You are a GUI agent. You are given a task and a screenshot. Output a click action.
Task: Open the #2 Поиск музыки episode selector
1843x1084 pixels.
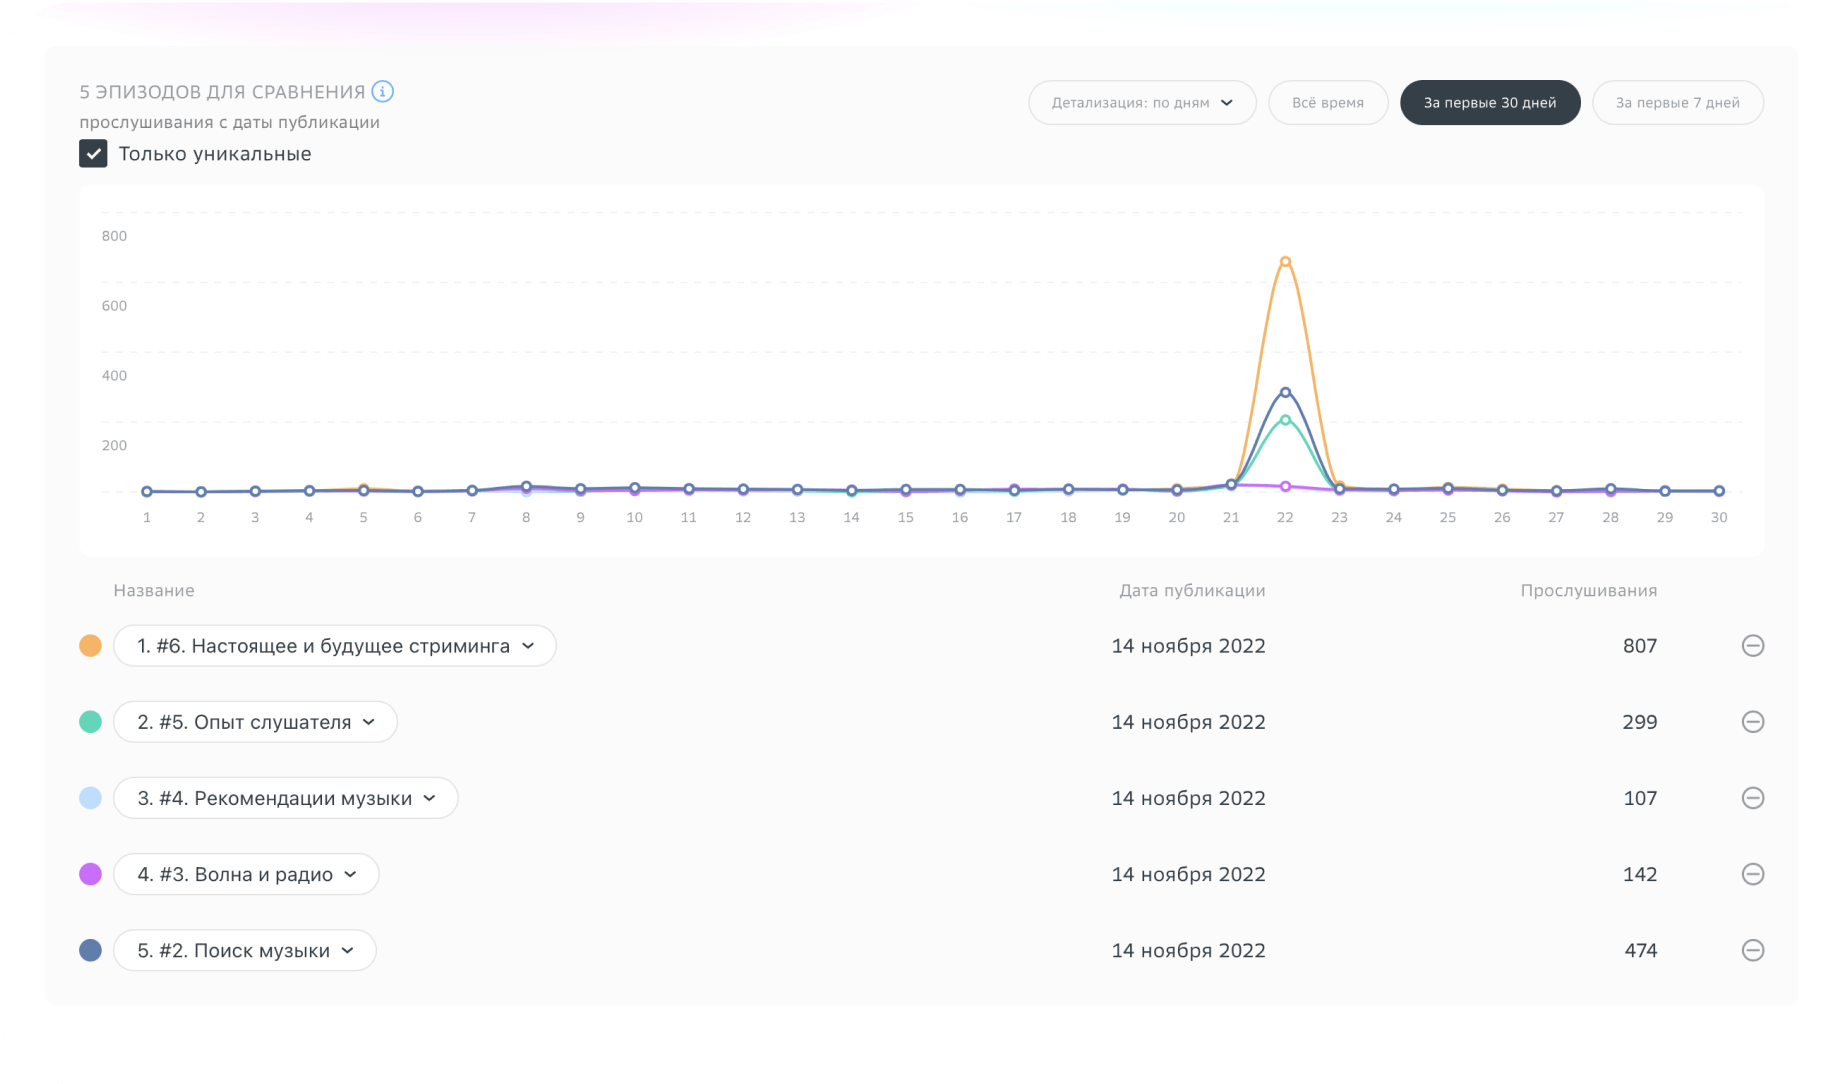(x=244, y=951)
